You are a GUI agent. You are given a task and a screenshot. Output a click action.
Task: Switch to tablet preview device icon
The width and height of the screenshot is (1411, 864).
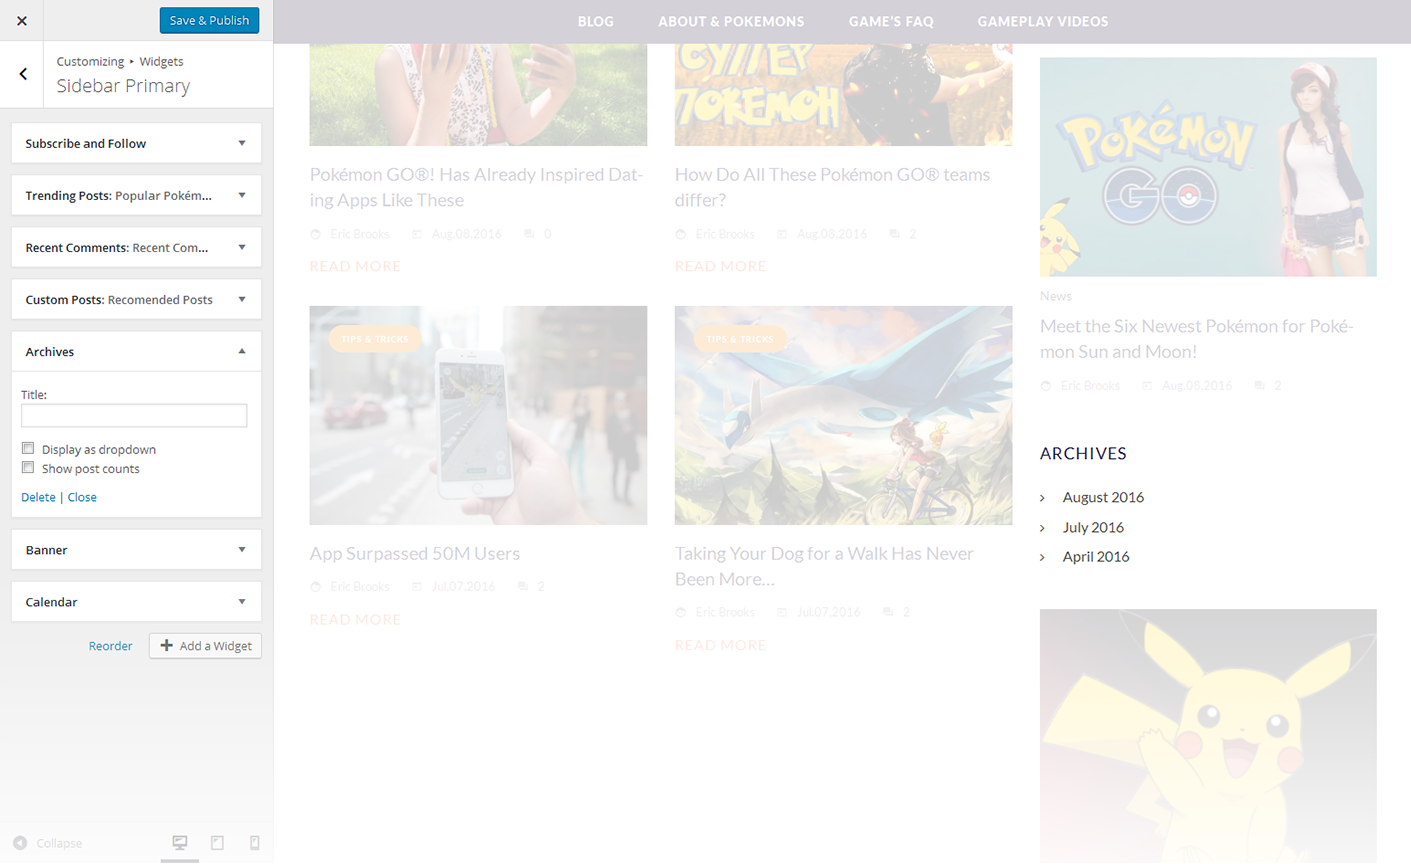click(x=217, y=843)
